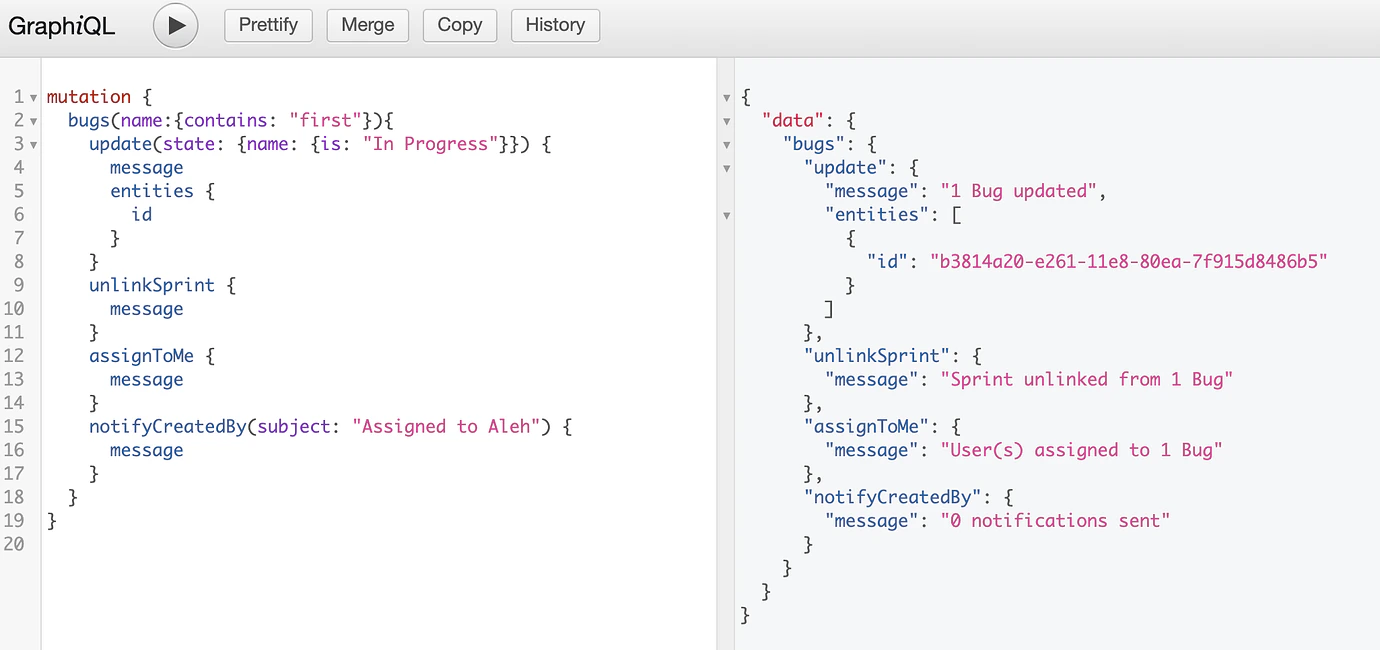Click the "1 Bug updated" result value

(1019, 191)
